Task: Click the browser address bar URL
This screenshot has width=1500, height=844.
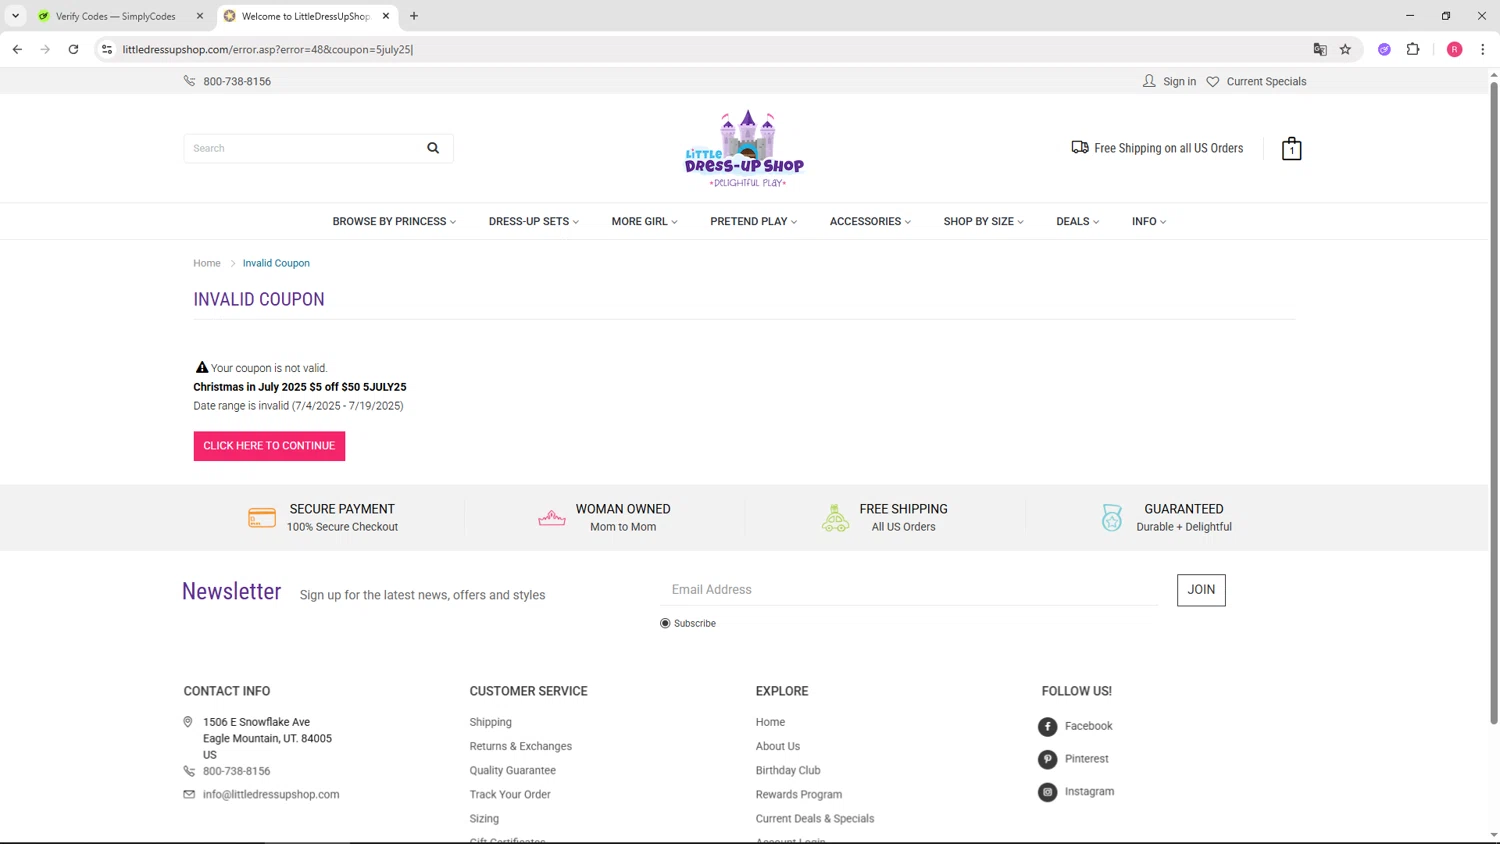Action: click(x=267, y=49)
